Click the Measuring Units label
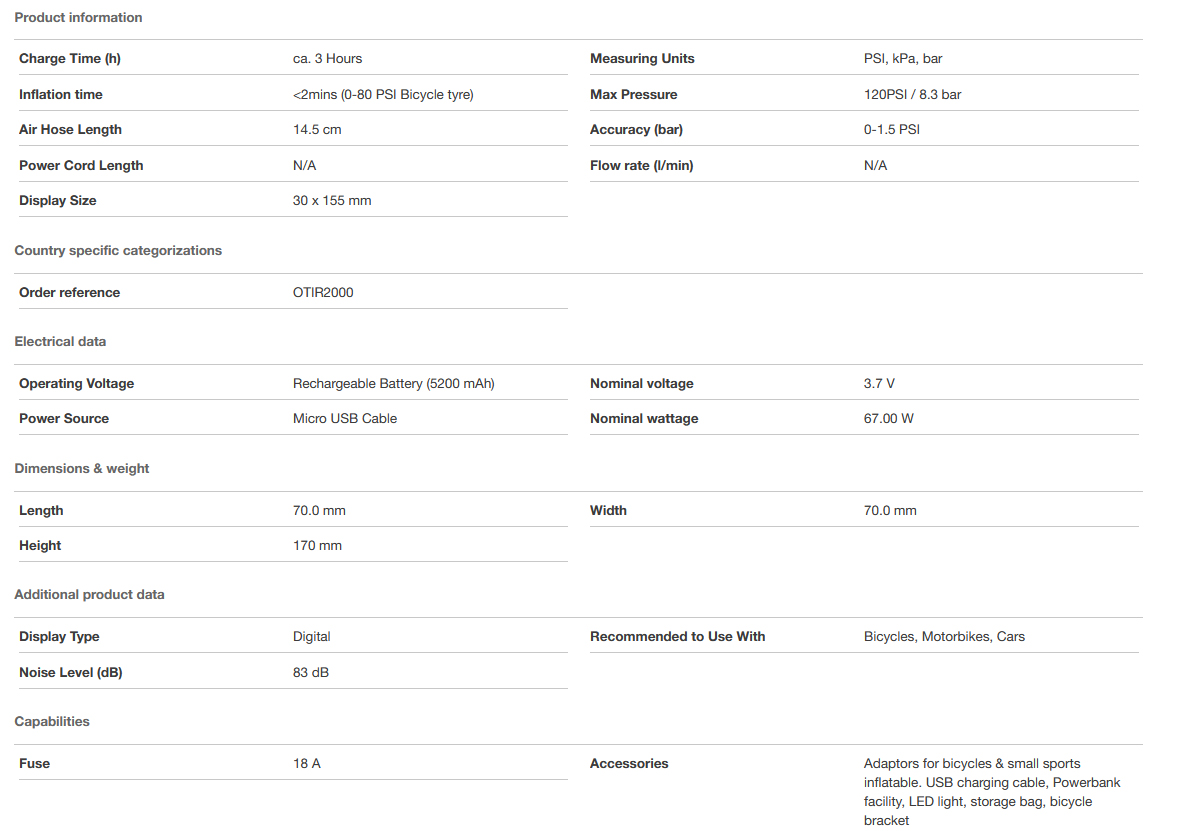 (x=642, y=58)
